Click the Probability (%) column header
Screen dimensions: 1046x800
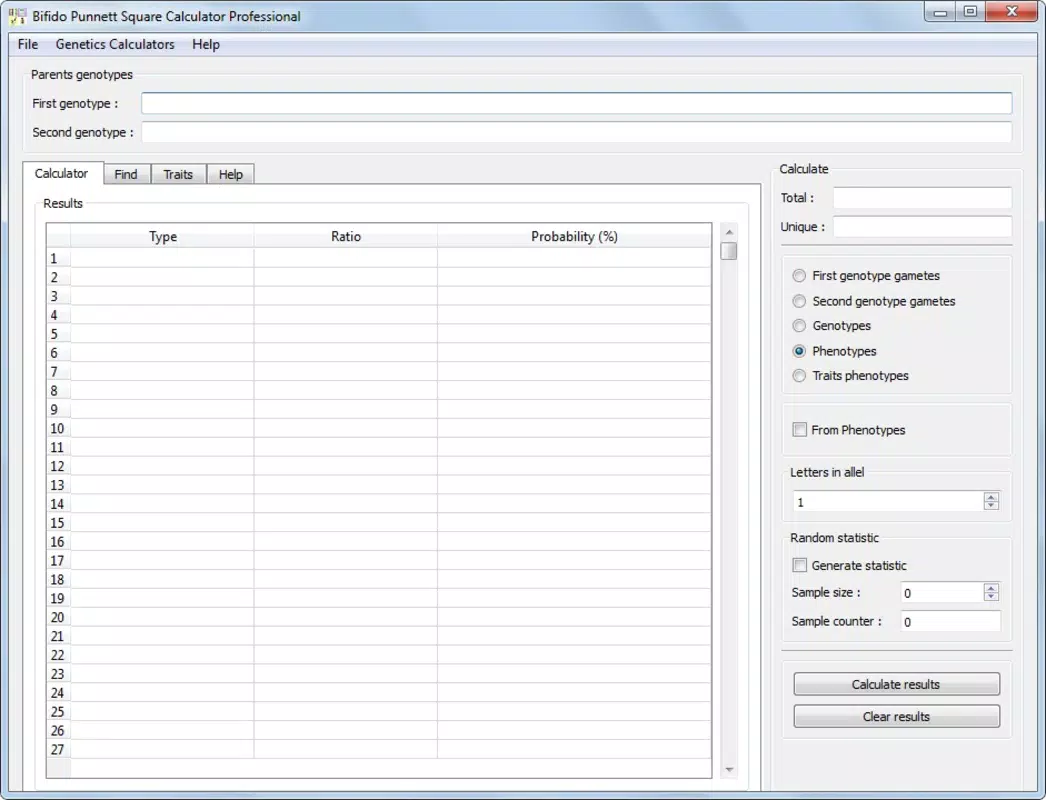pos(574,236)
